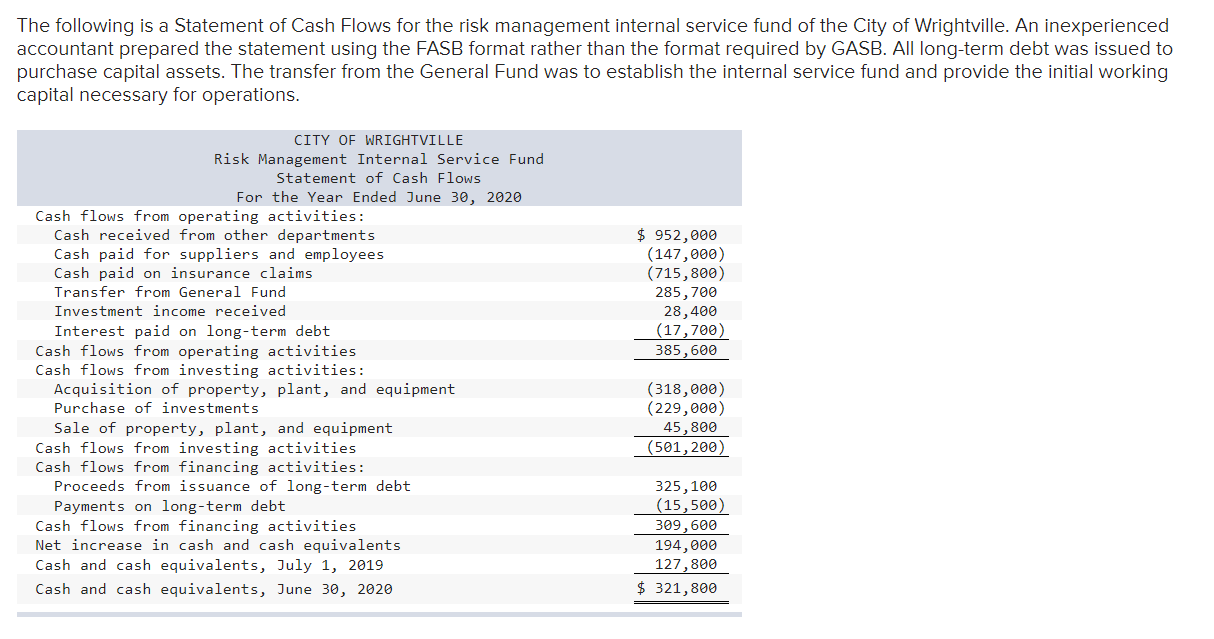Select 'Net increase in cash and cash equivalents'
Screen dimensions: 1214x639
click(218, 545)
